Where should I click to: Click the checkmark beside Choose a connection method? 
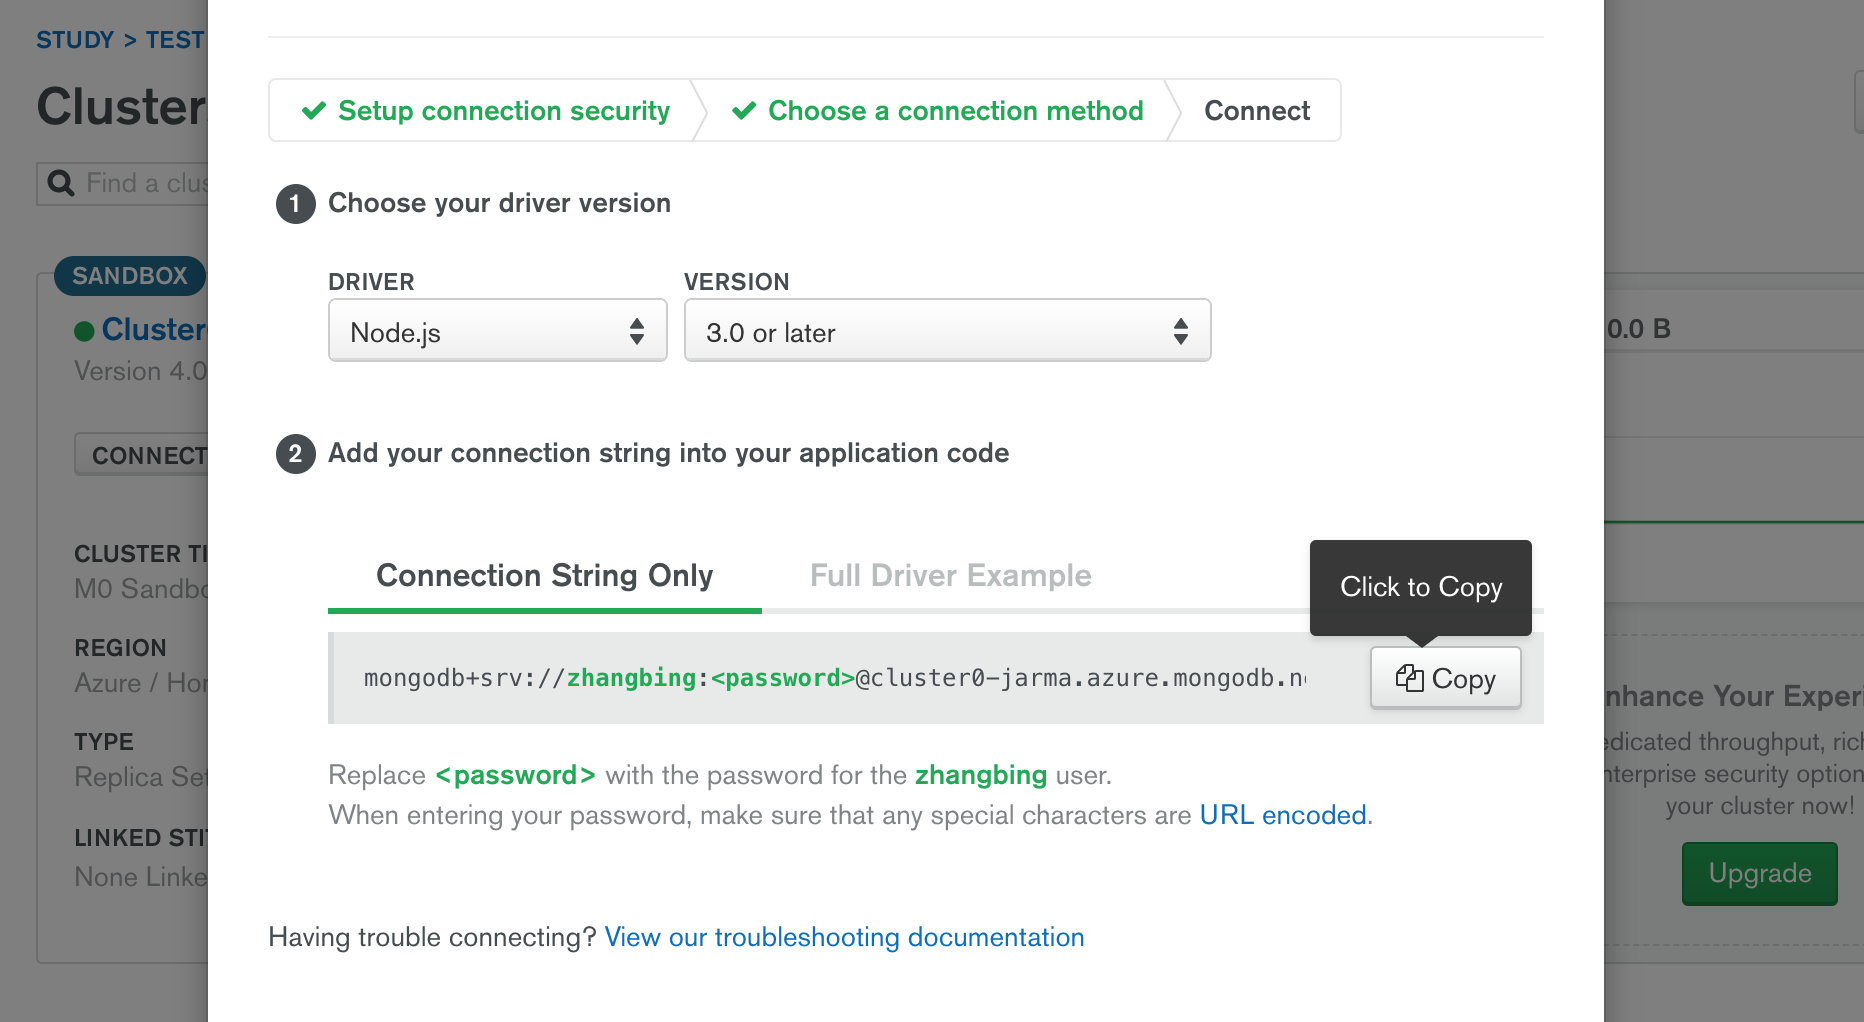(744, 110)
